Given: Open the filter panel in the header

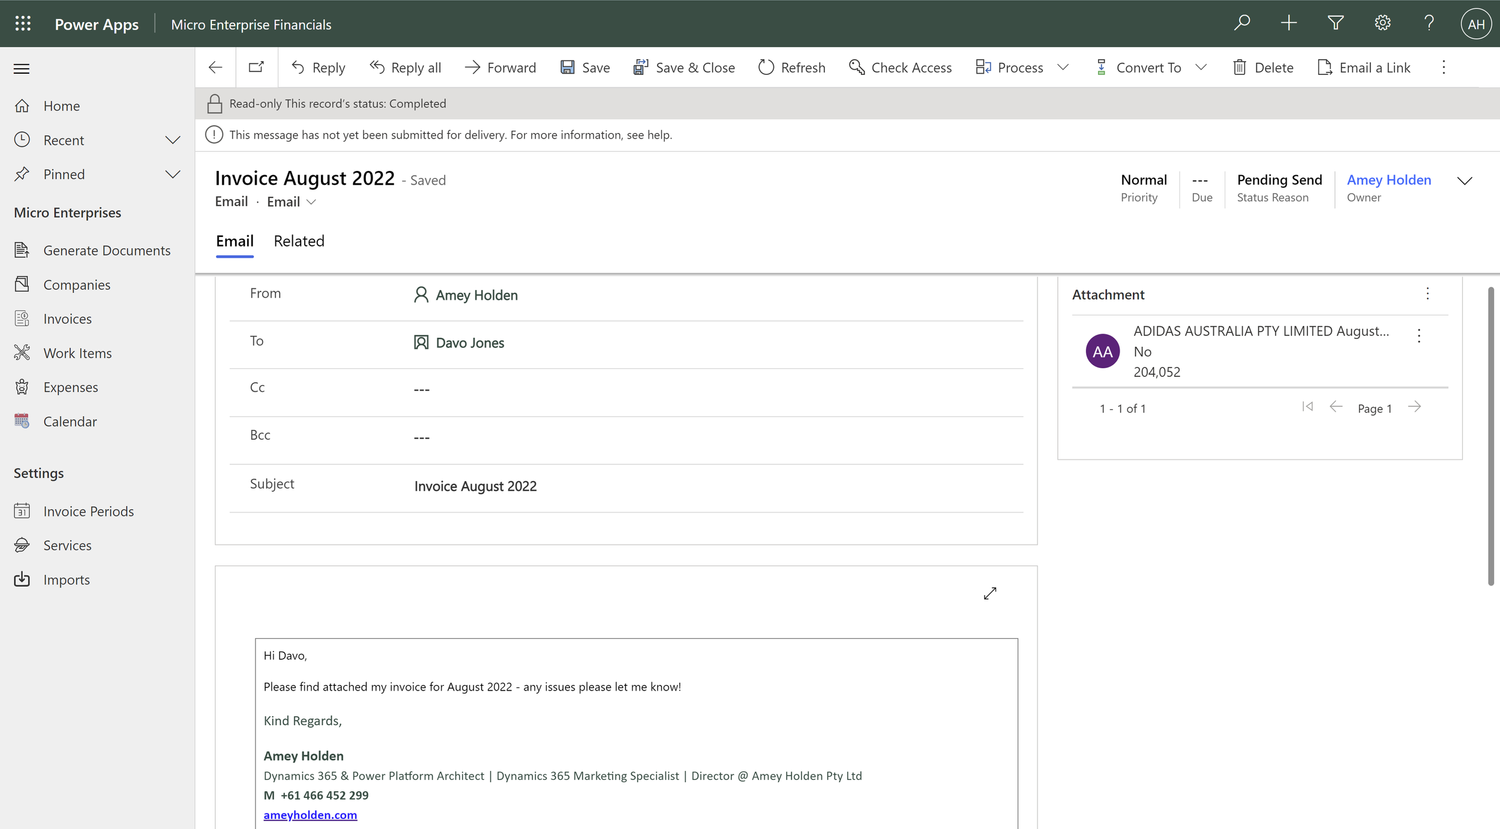Looking at the screenshot, I should 1335,22.
